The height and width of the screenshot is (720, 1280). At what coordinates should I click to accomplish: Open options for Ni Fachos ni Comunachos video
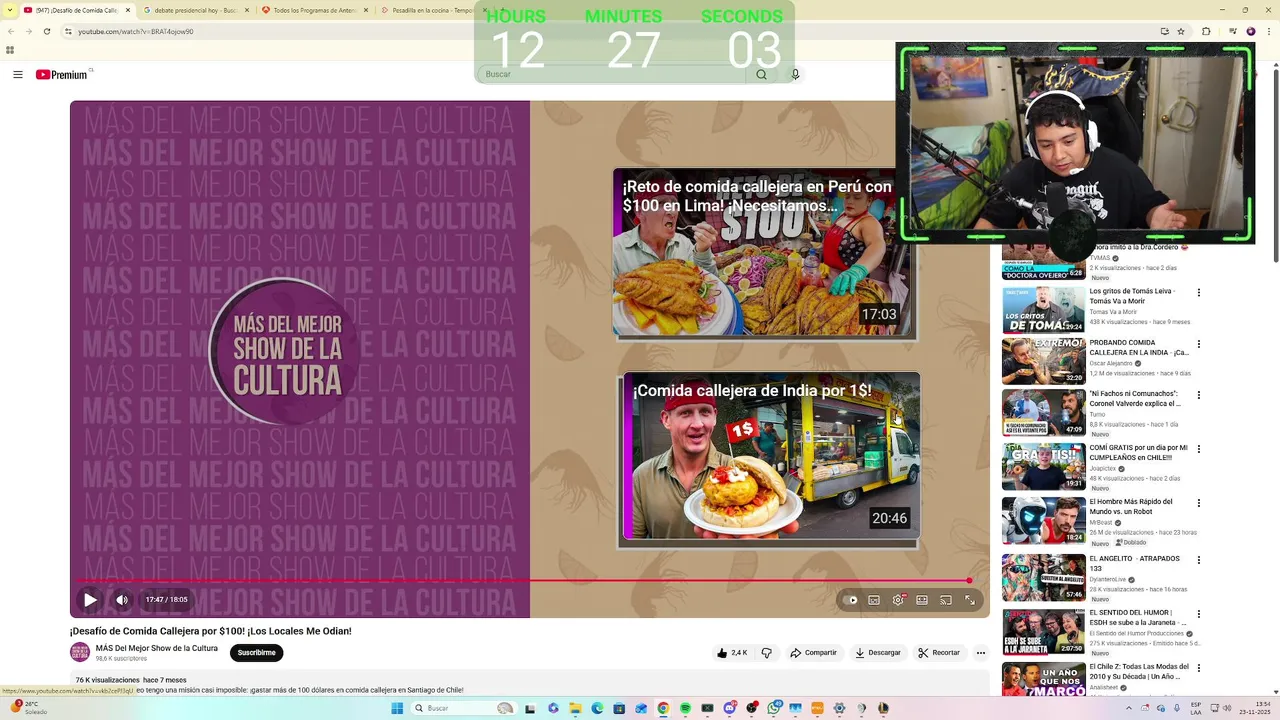tap(1199, 395)
